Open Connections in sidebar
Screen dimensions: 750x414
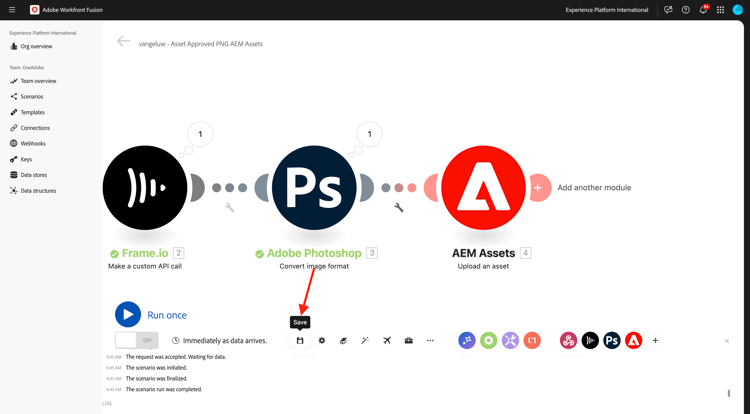point(30,128)
